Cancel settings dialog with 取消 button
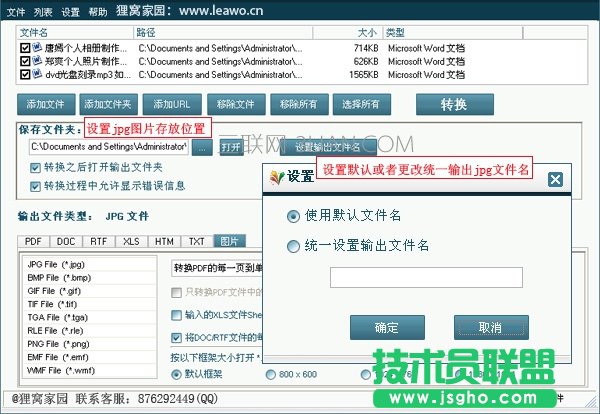 click(x=491, y=328)
